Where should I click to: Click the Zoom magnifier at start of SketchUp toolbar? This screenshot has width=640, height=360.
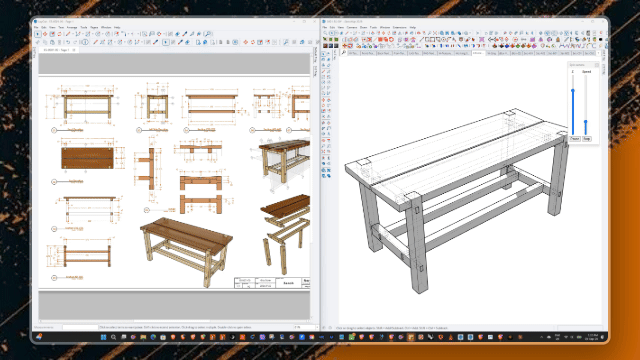(325, 33)
